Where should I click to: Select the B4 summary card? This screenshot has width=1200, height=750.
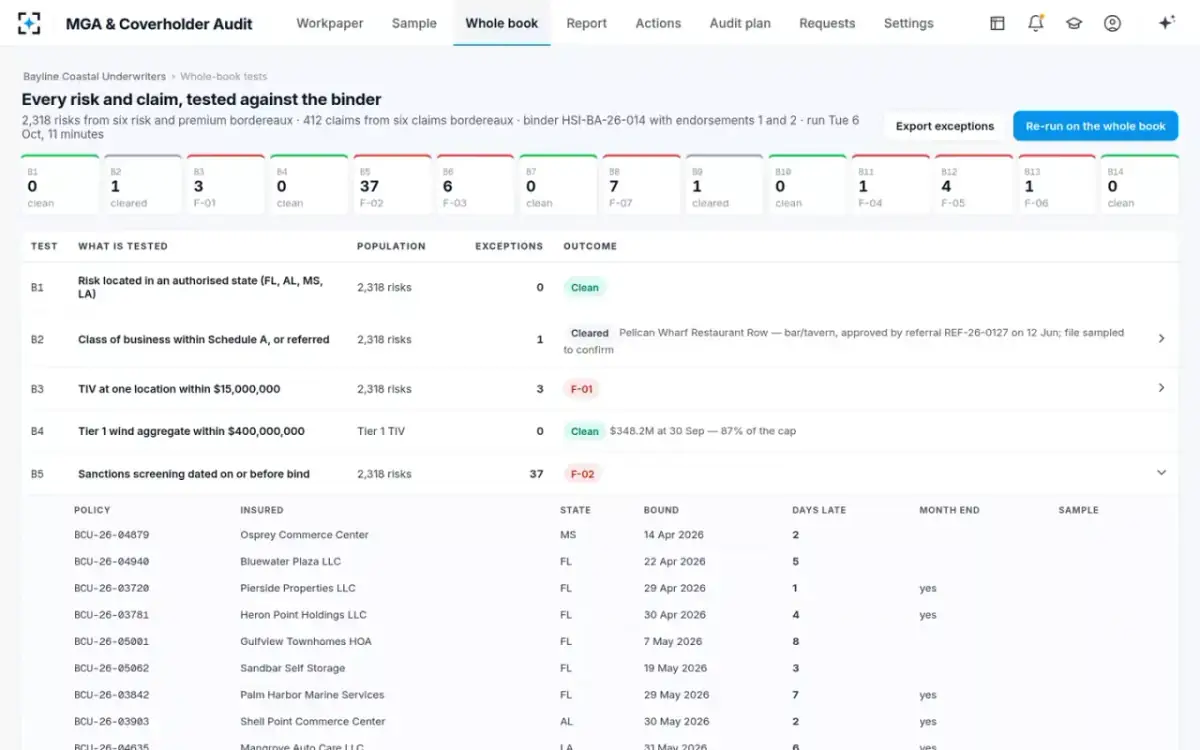click(309, 185)
